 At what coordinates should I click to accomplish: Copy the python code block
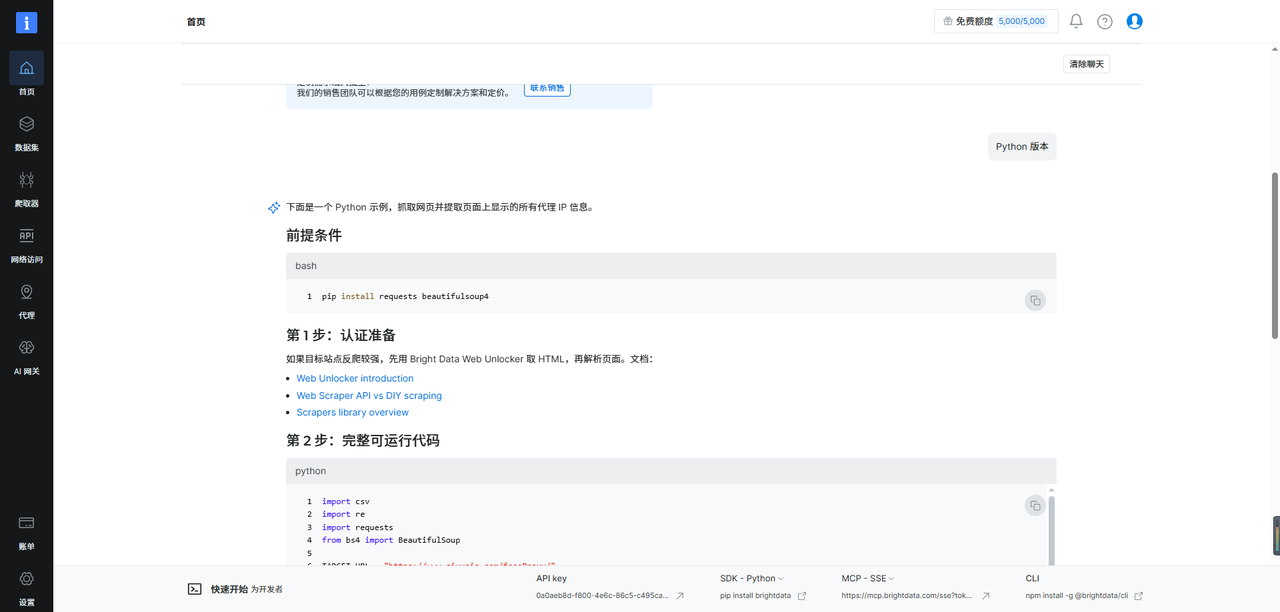coord(1035,505)
